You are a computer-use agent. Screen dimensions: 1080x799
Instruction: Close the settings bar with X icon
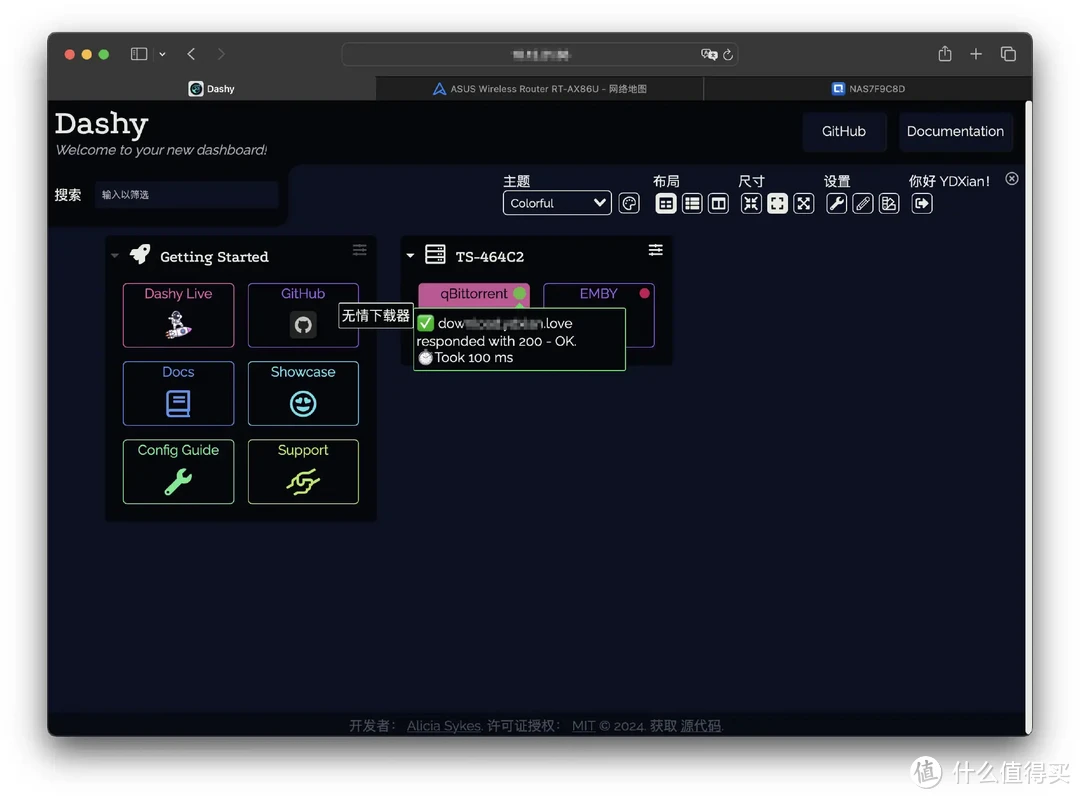pos(1011,179)
